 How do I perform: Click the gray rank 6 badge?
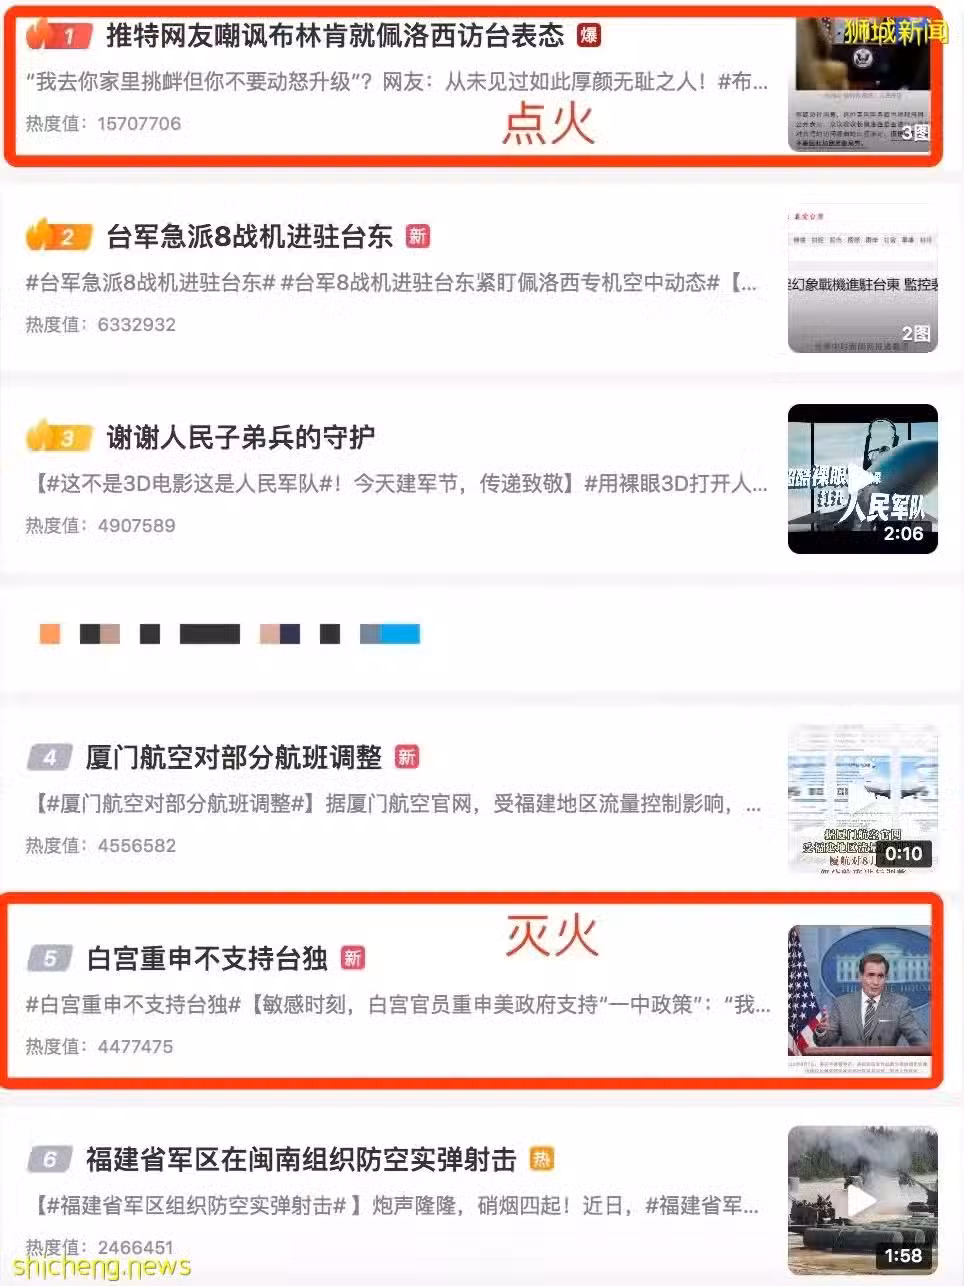(49, 1159)
